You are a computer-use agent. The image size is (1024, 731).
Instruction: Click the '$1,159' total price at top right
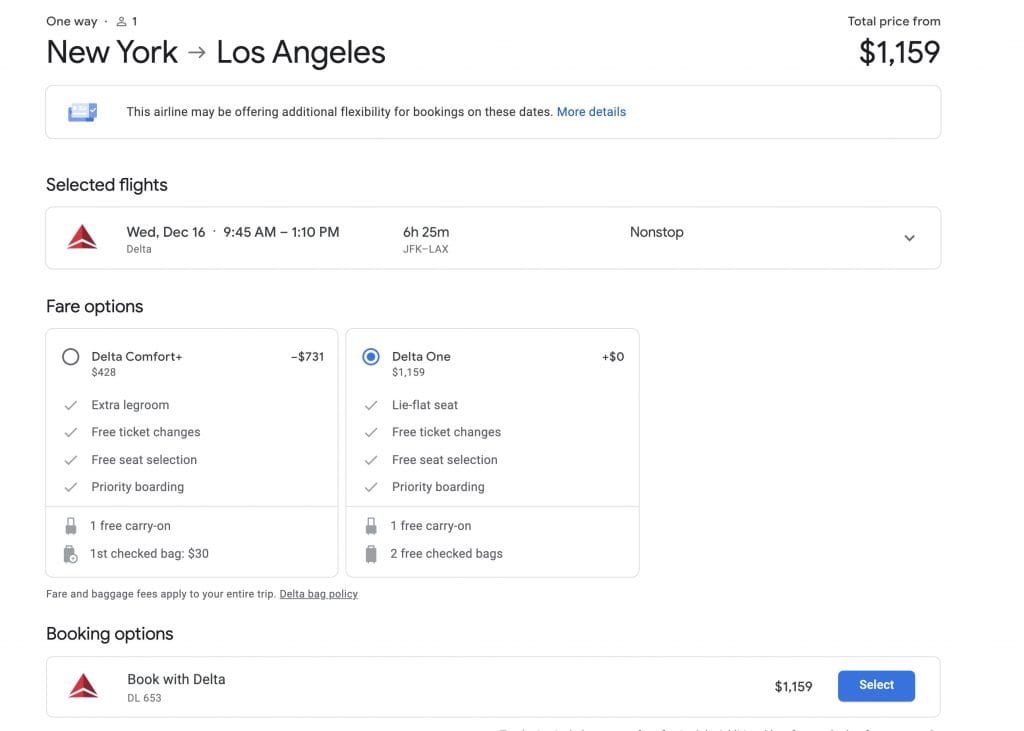pyautogui.click(x=899, y=52)
